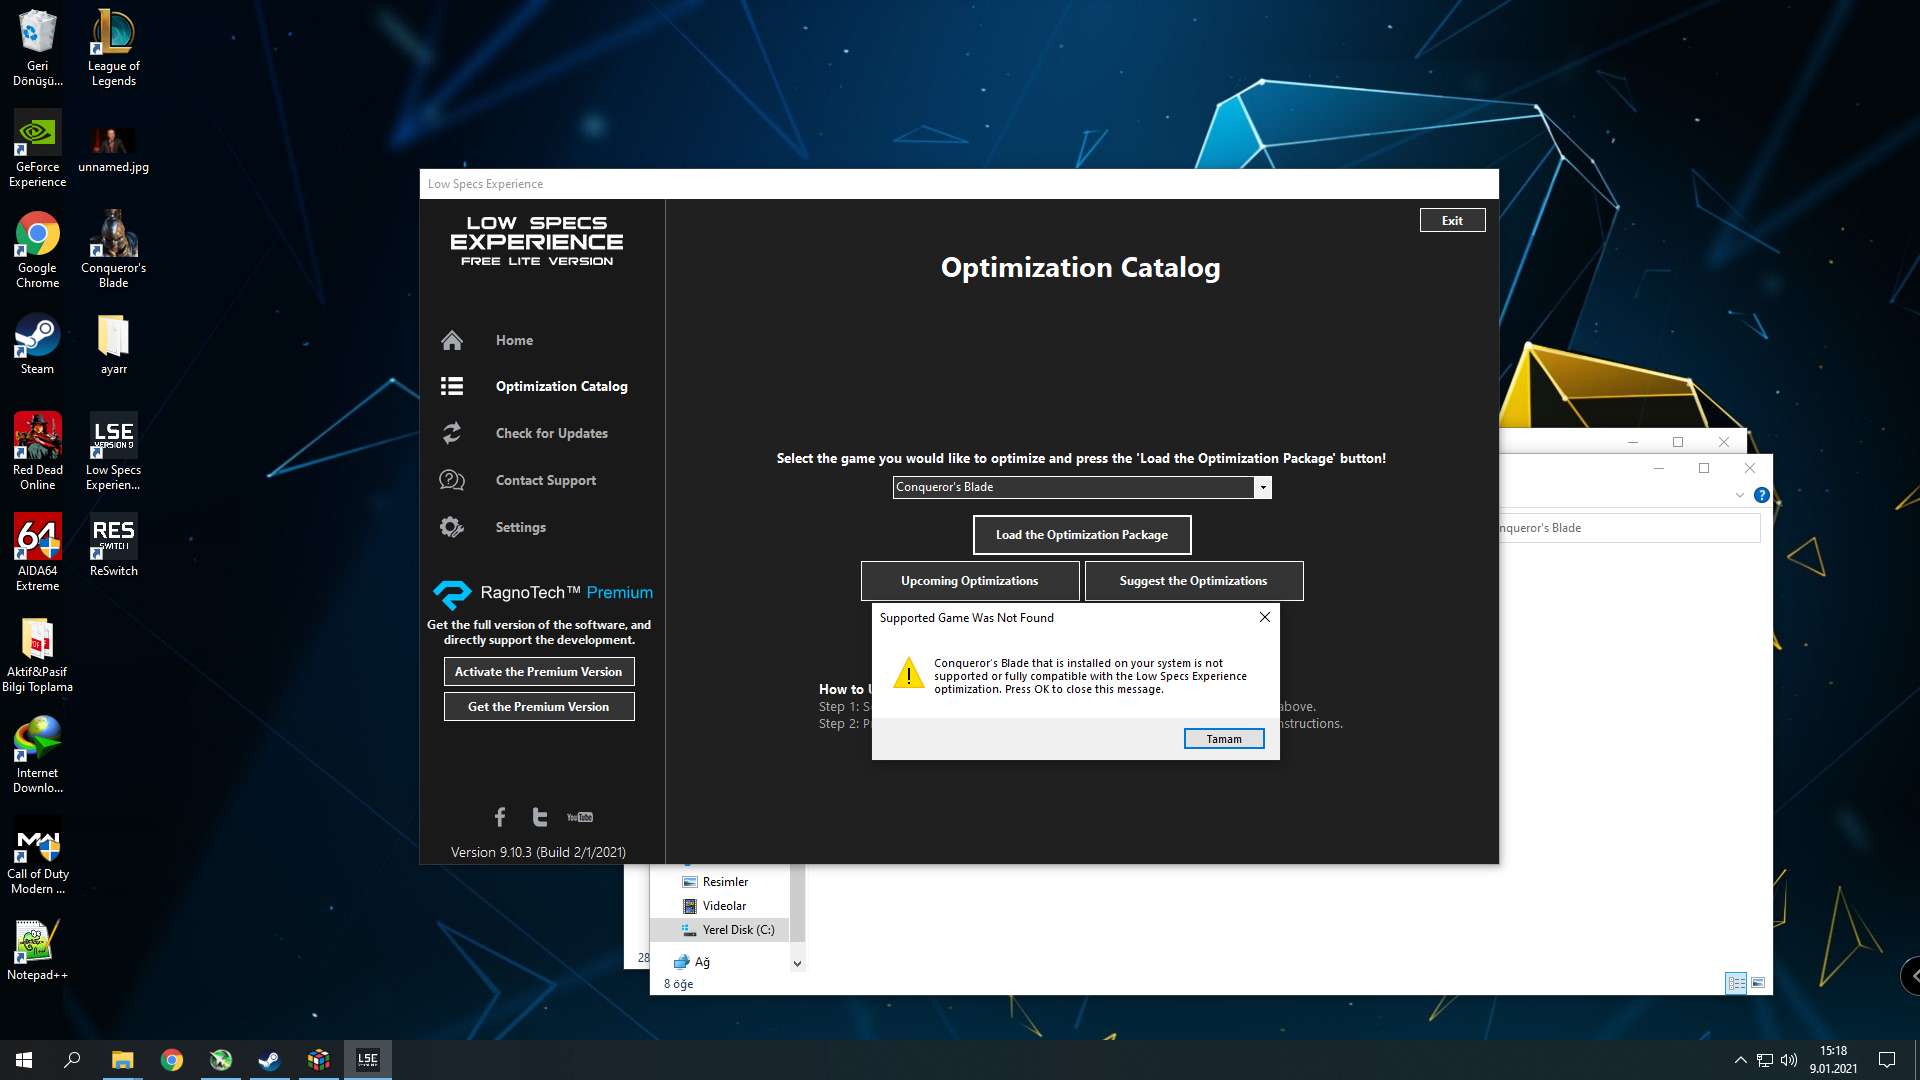The image size is (1920, 1080).
Task: Open the Twitter social icon
Action: click(x=540, y=817)
